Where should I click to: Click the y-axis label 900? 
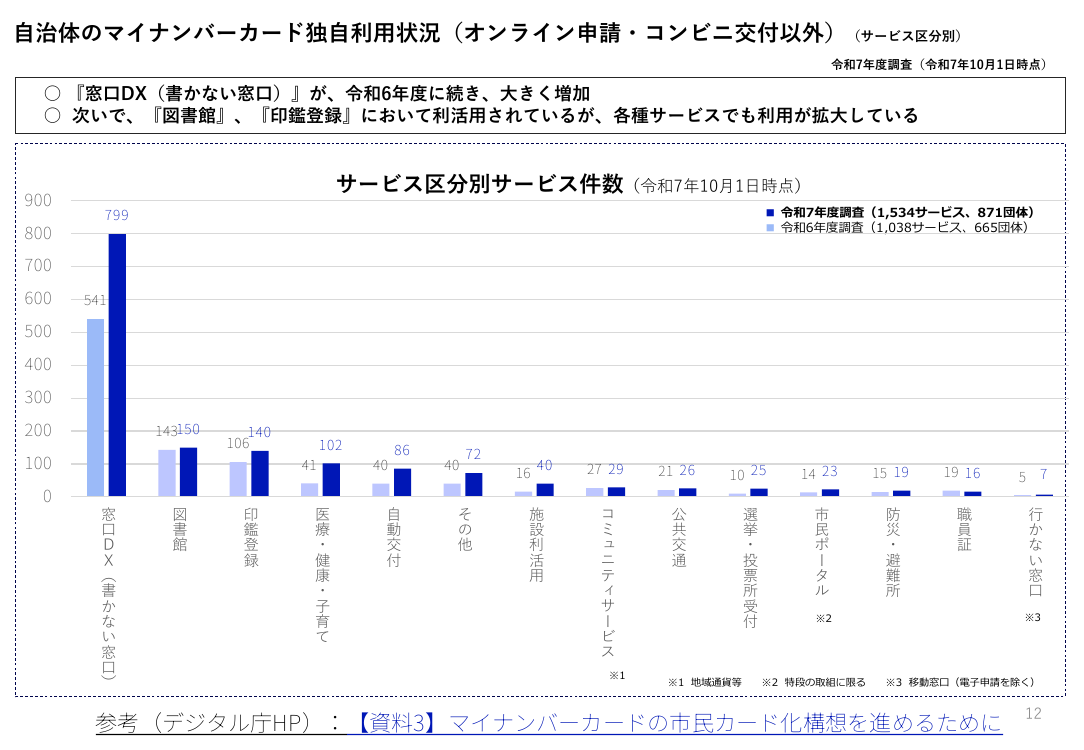(38, 200)
